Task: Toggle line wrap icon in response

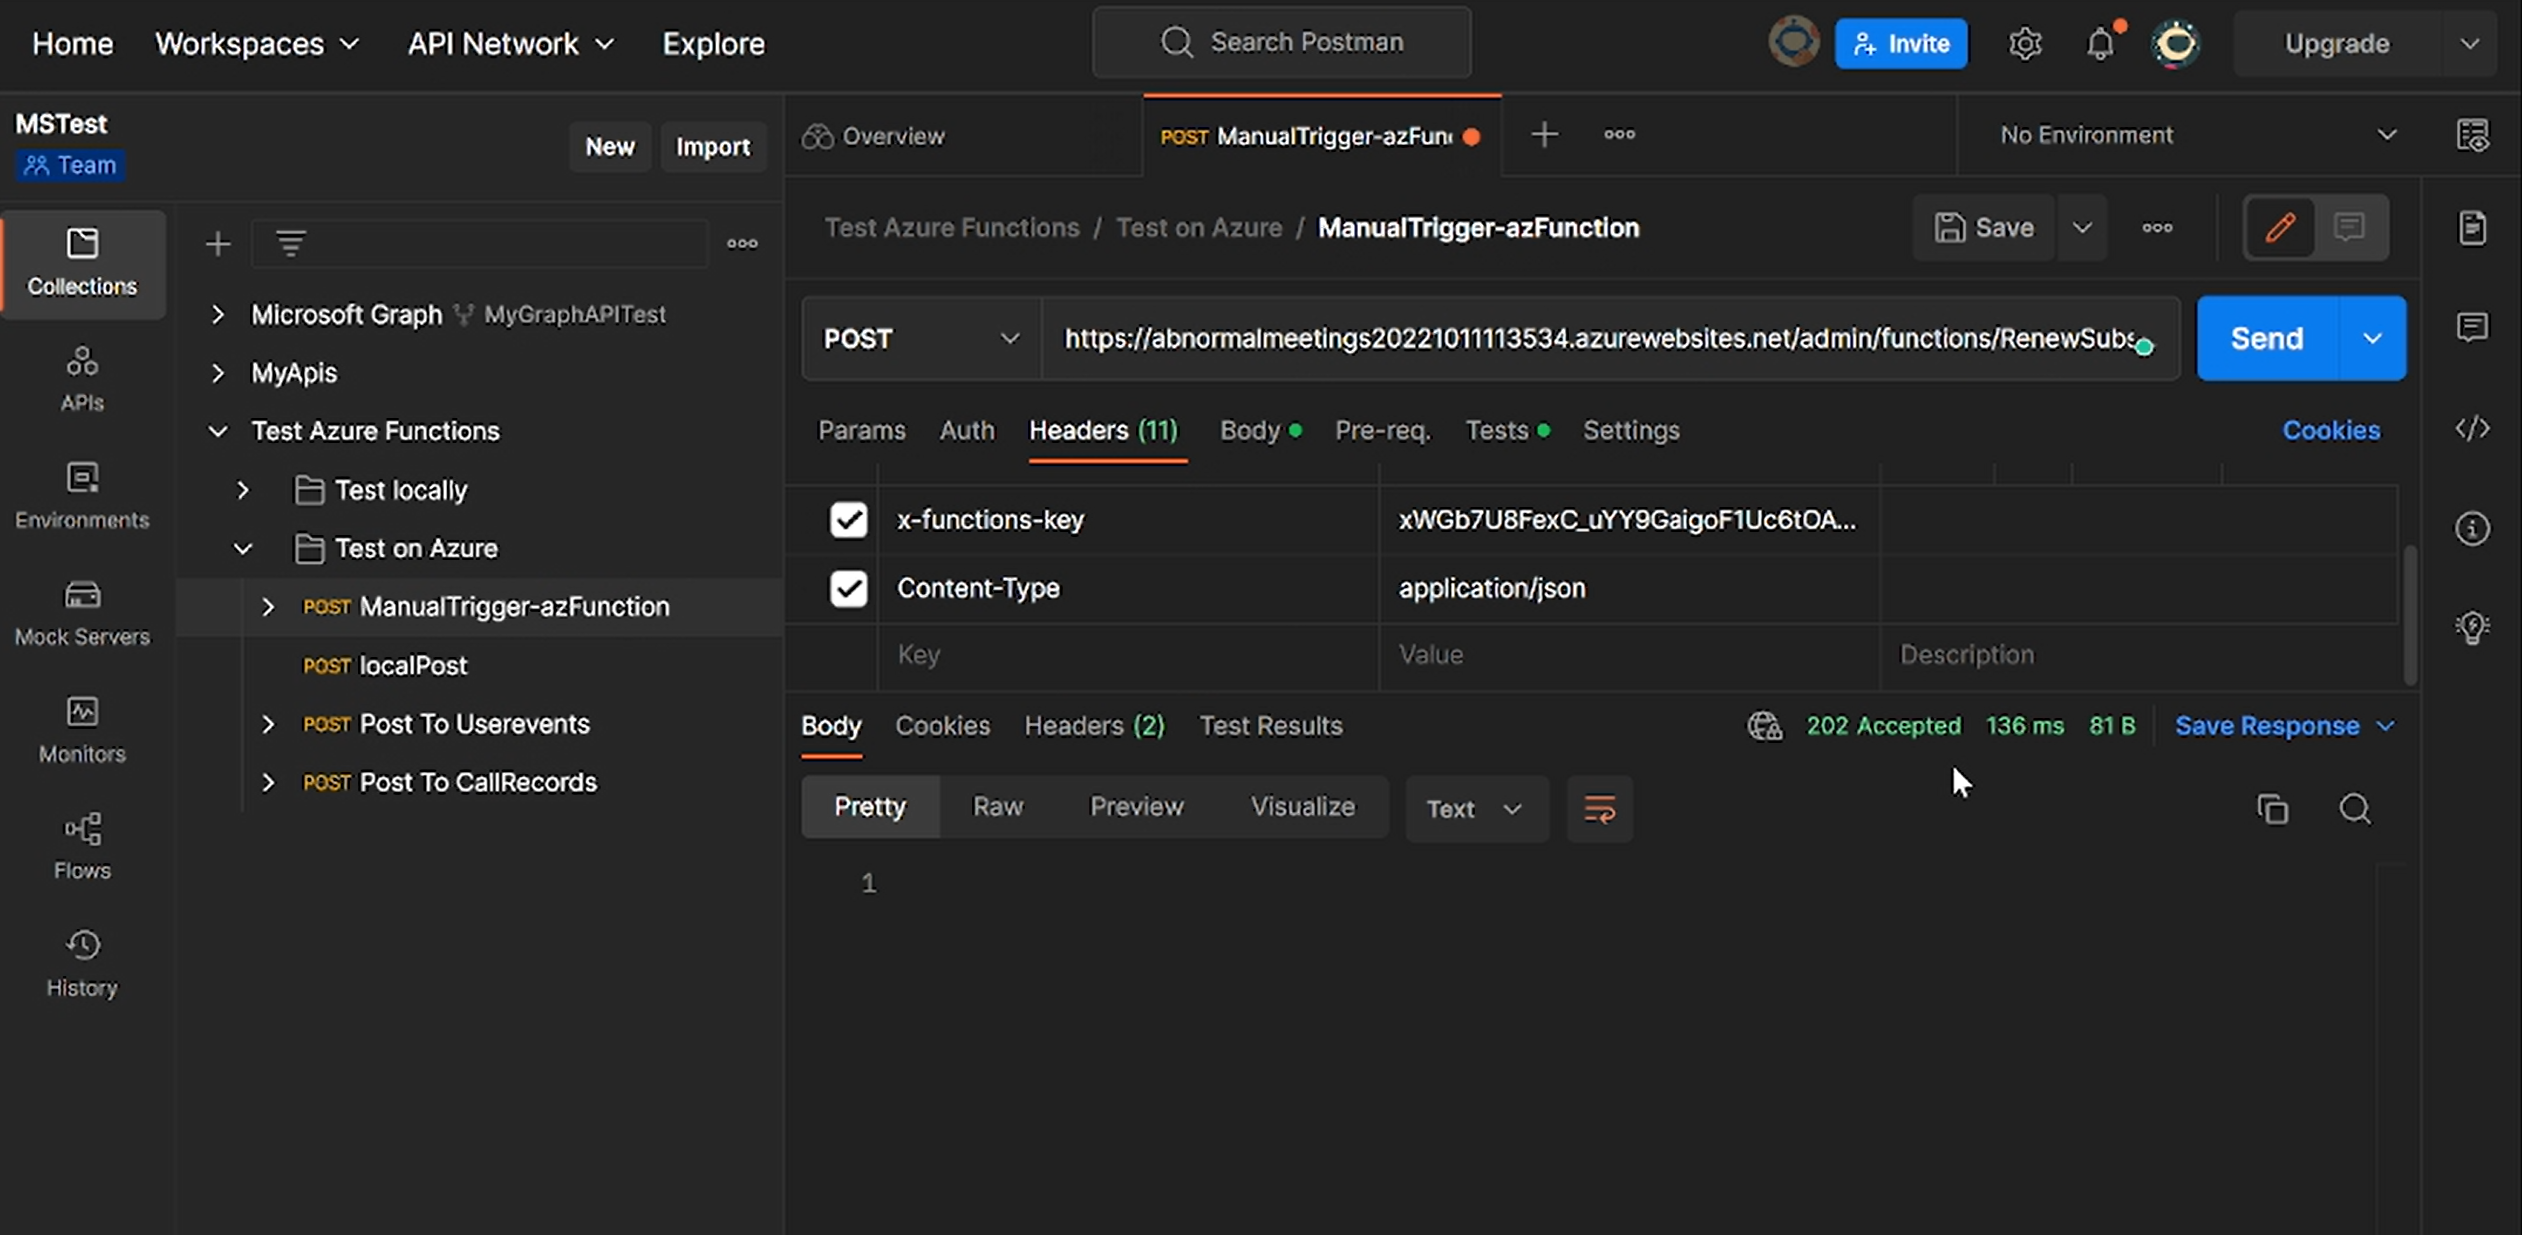Action: (1599, 808)
